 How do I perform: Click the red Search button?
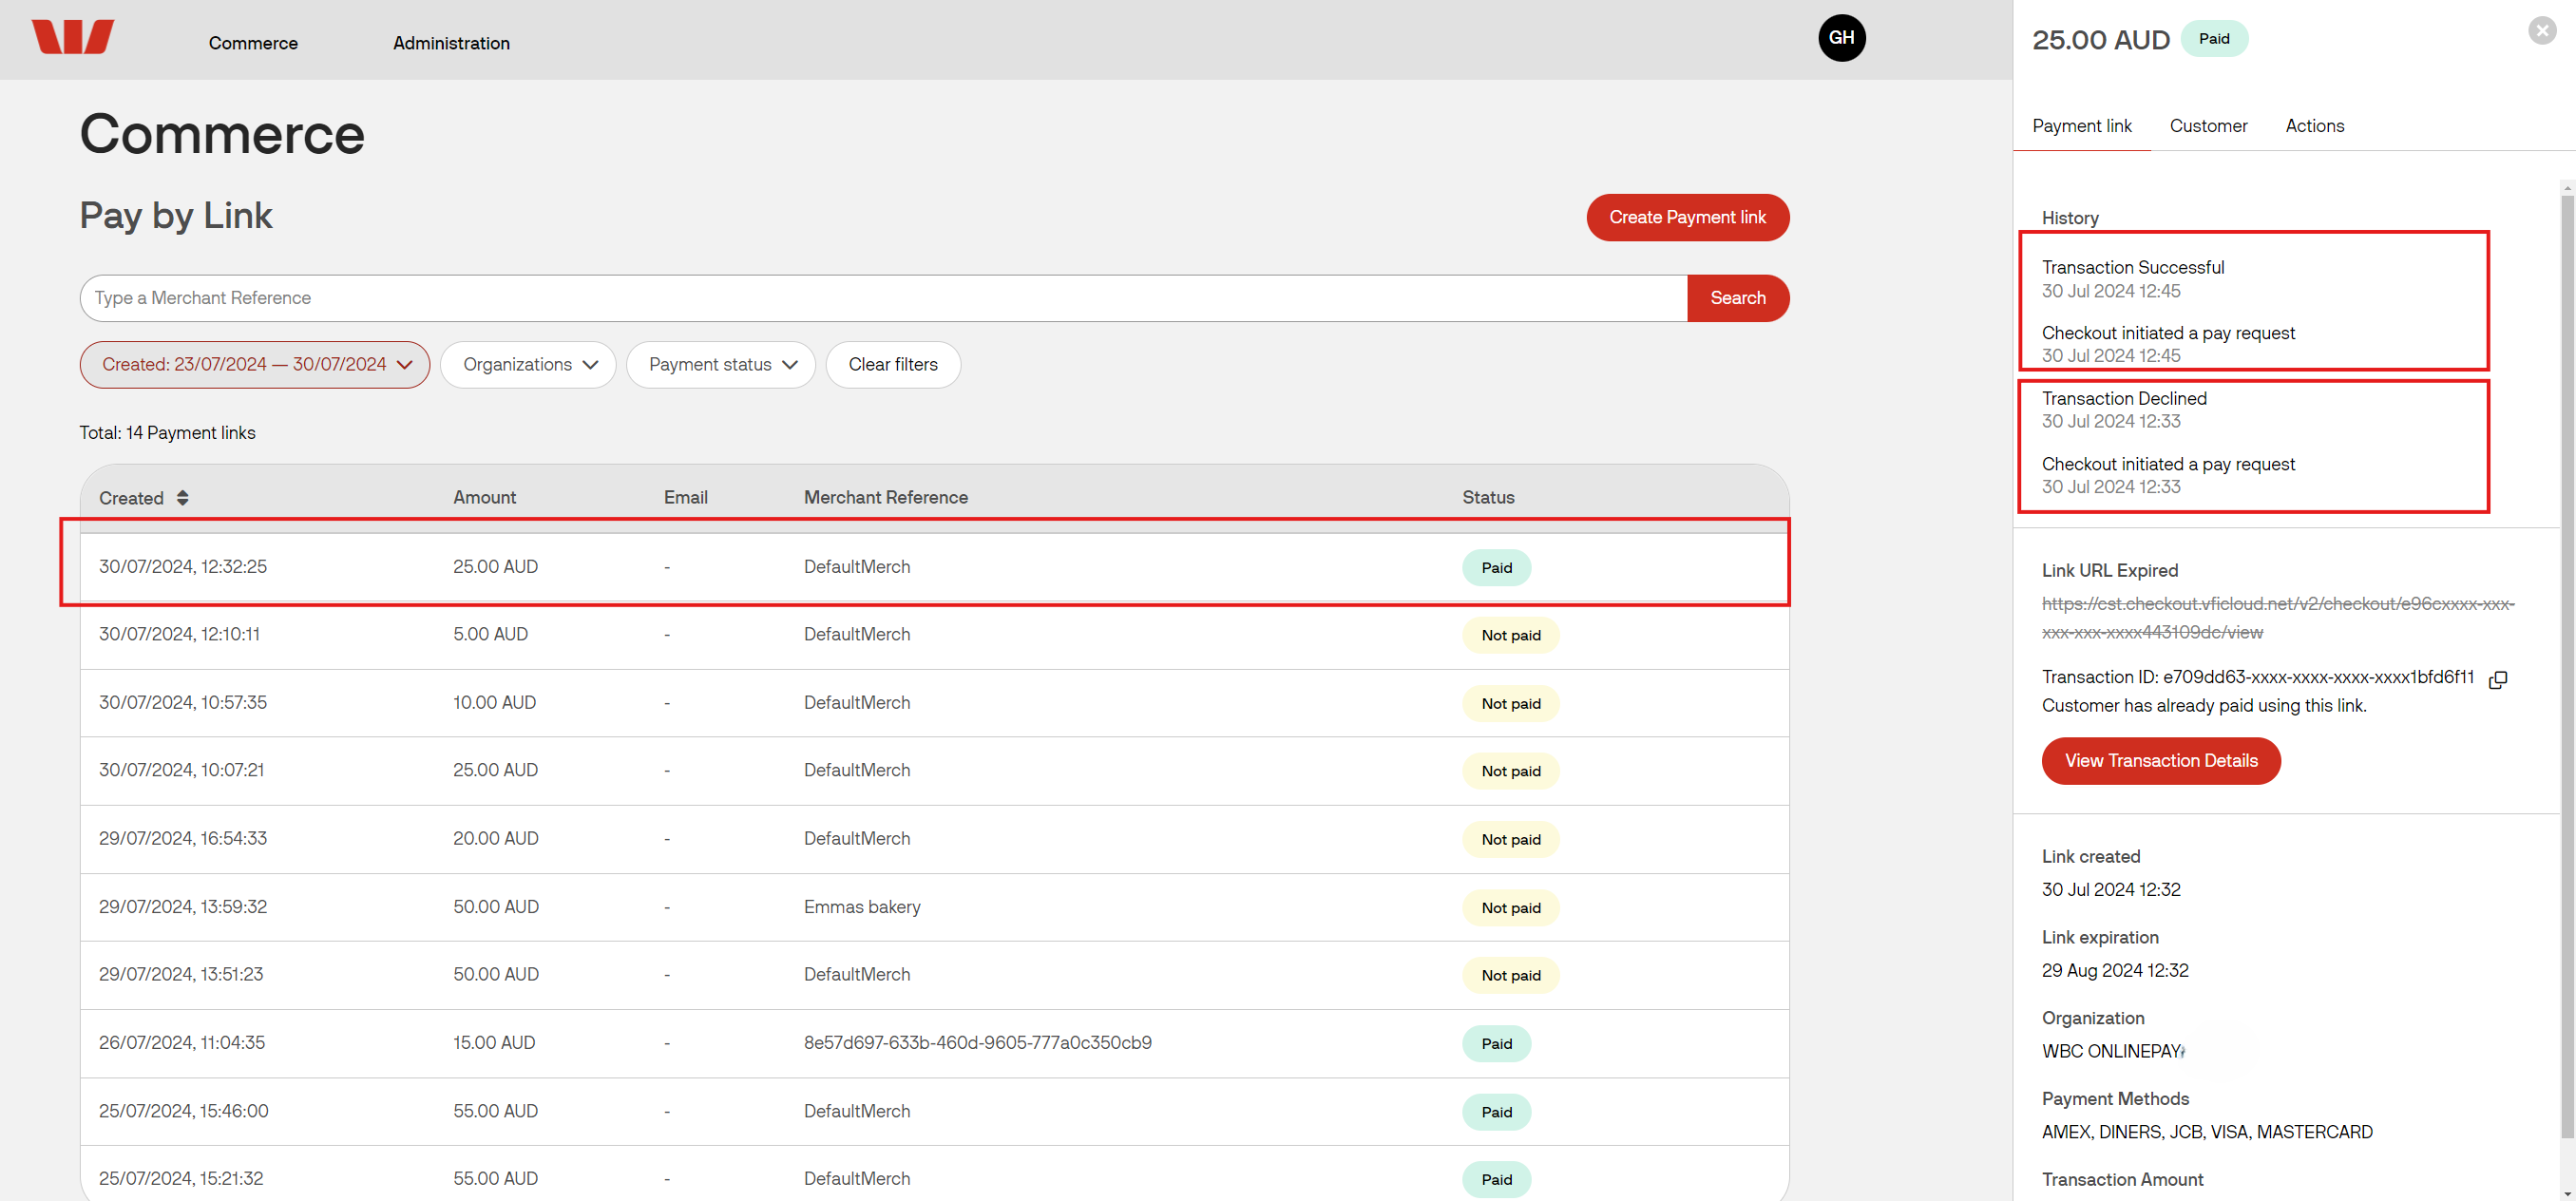1737,298
